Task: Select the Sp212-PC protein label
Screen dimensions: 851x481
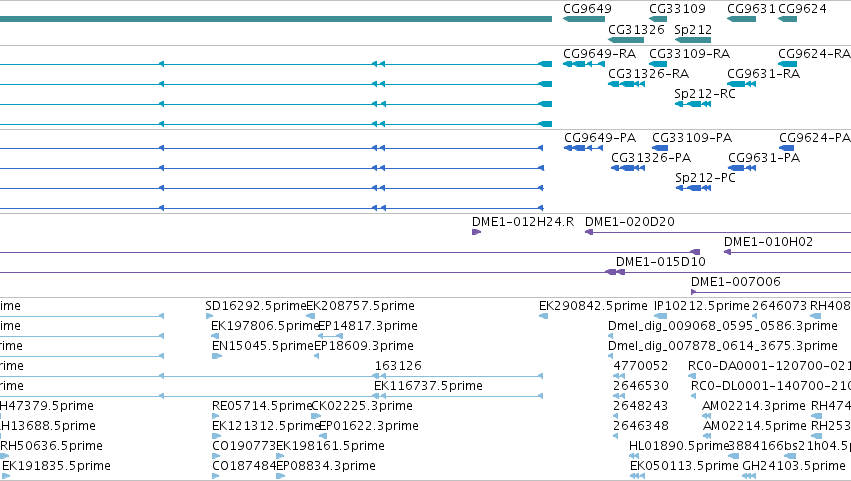Action: [x=706, y=178]
